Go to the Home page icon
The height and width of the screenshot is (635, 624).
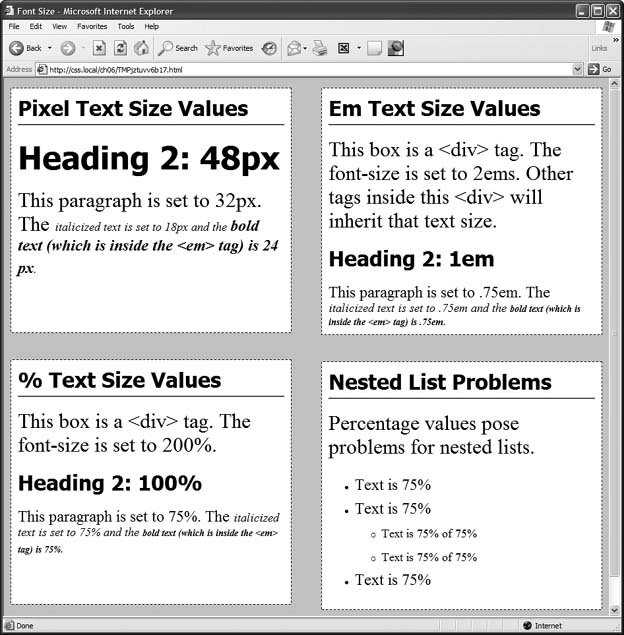[x=140, y=48]
